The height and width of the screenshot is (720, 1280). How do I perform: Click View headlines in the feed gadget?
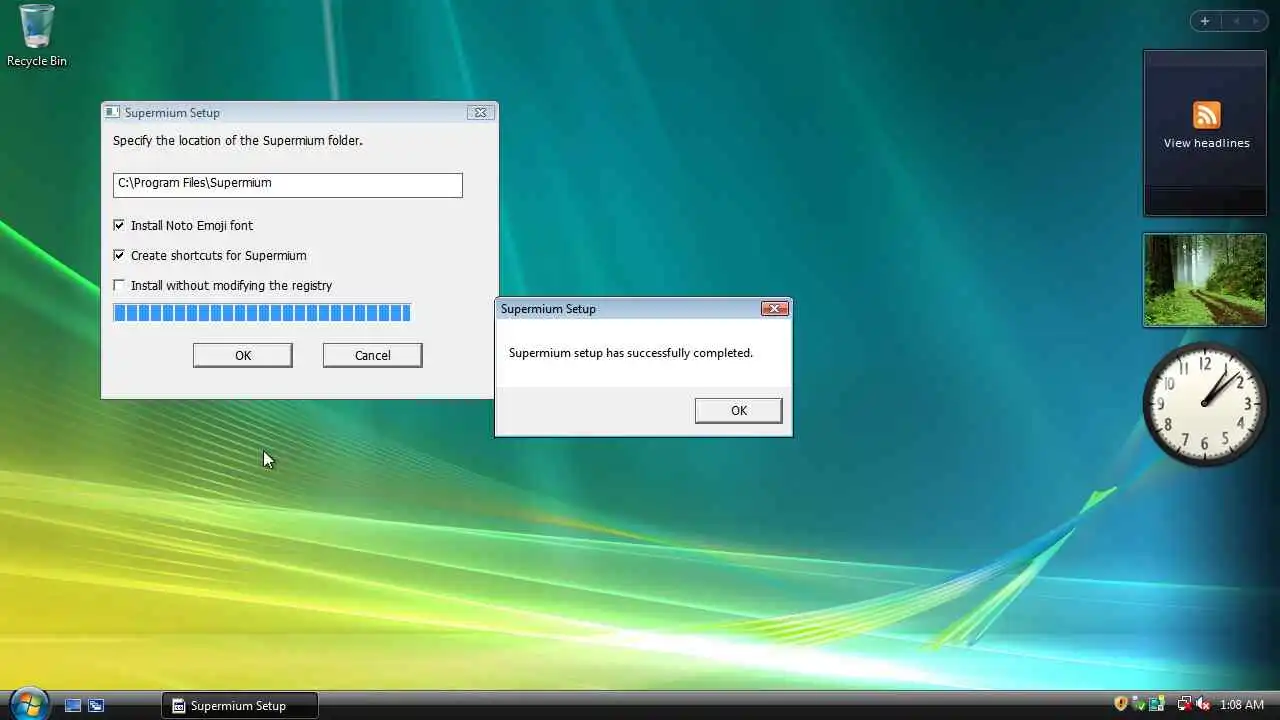1206,143
